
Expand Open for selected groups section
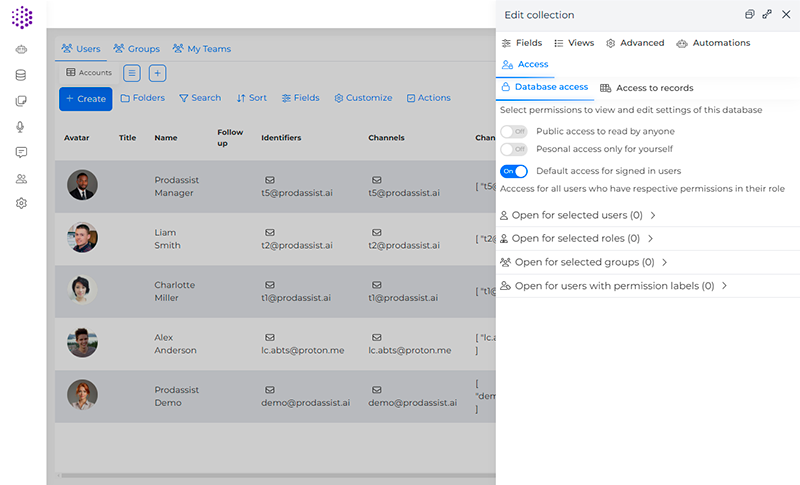(583, 262)
